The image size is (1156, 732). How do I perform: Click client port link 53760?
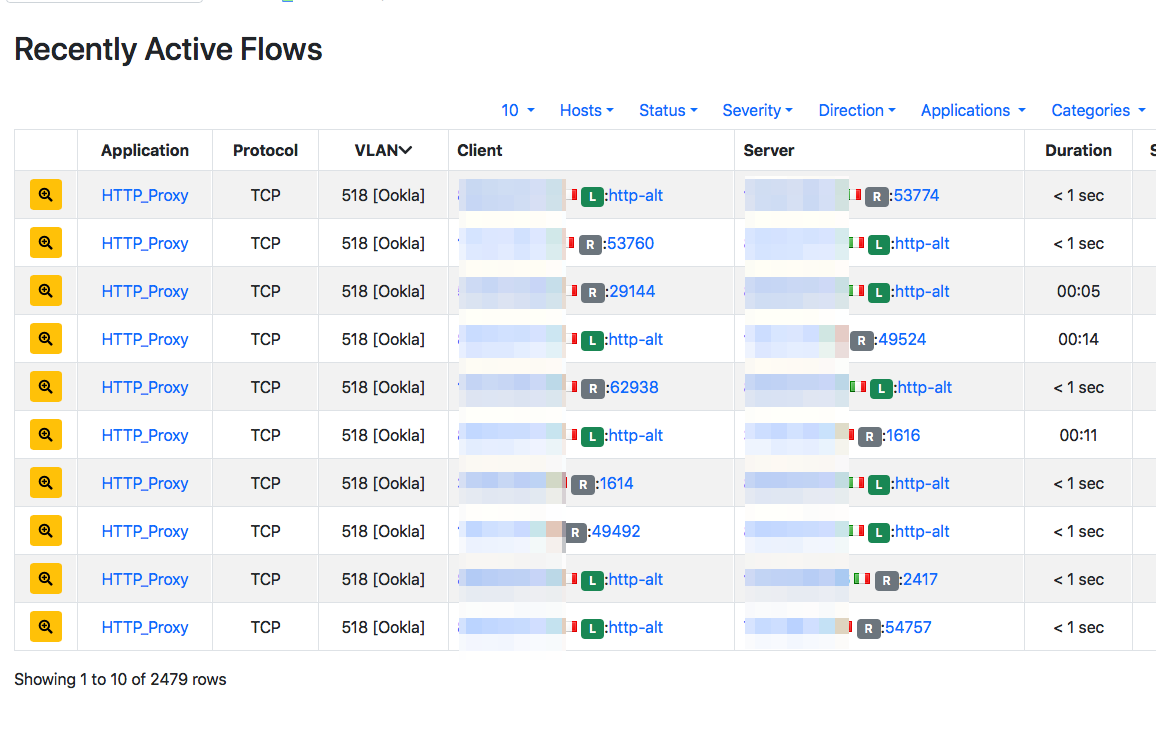click(630, 243)
